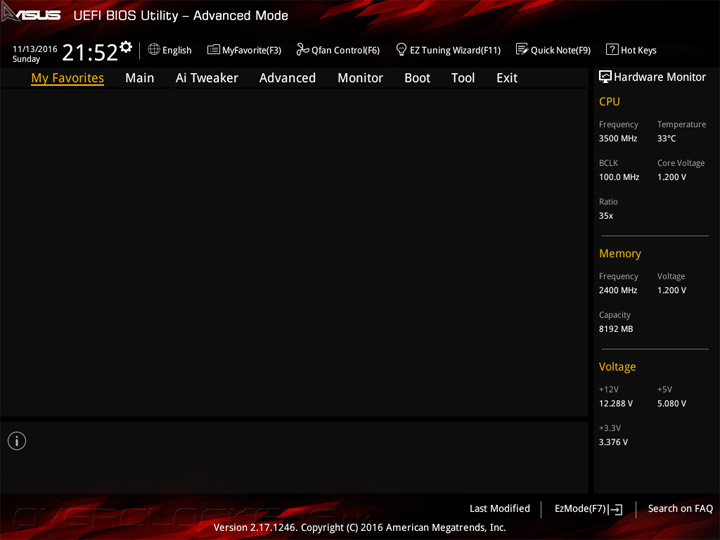Click the Core Voltage 1.200 V value
720x540 pixels.
pyautogui.click(x=672, y=177)
